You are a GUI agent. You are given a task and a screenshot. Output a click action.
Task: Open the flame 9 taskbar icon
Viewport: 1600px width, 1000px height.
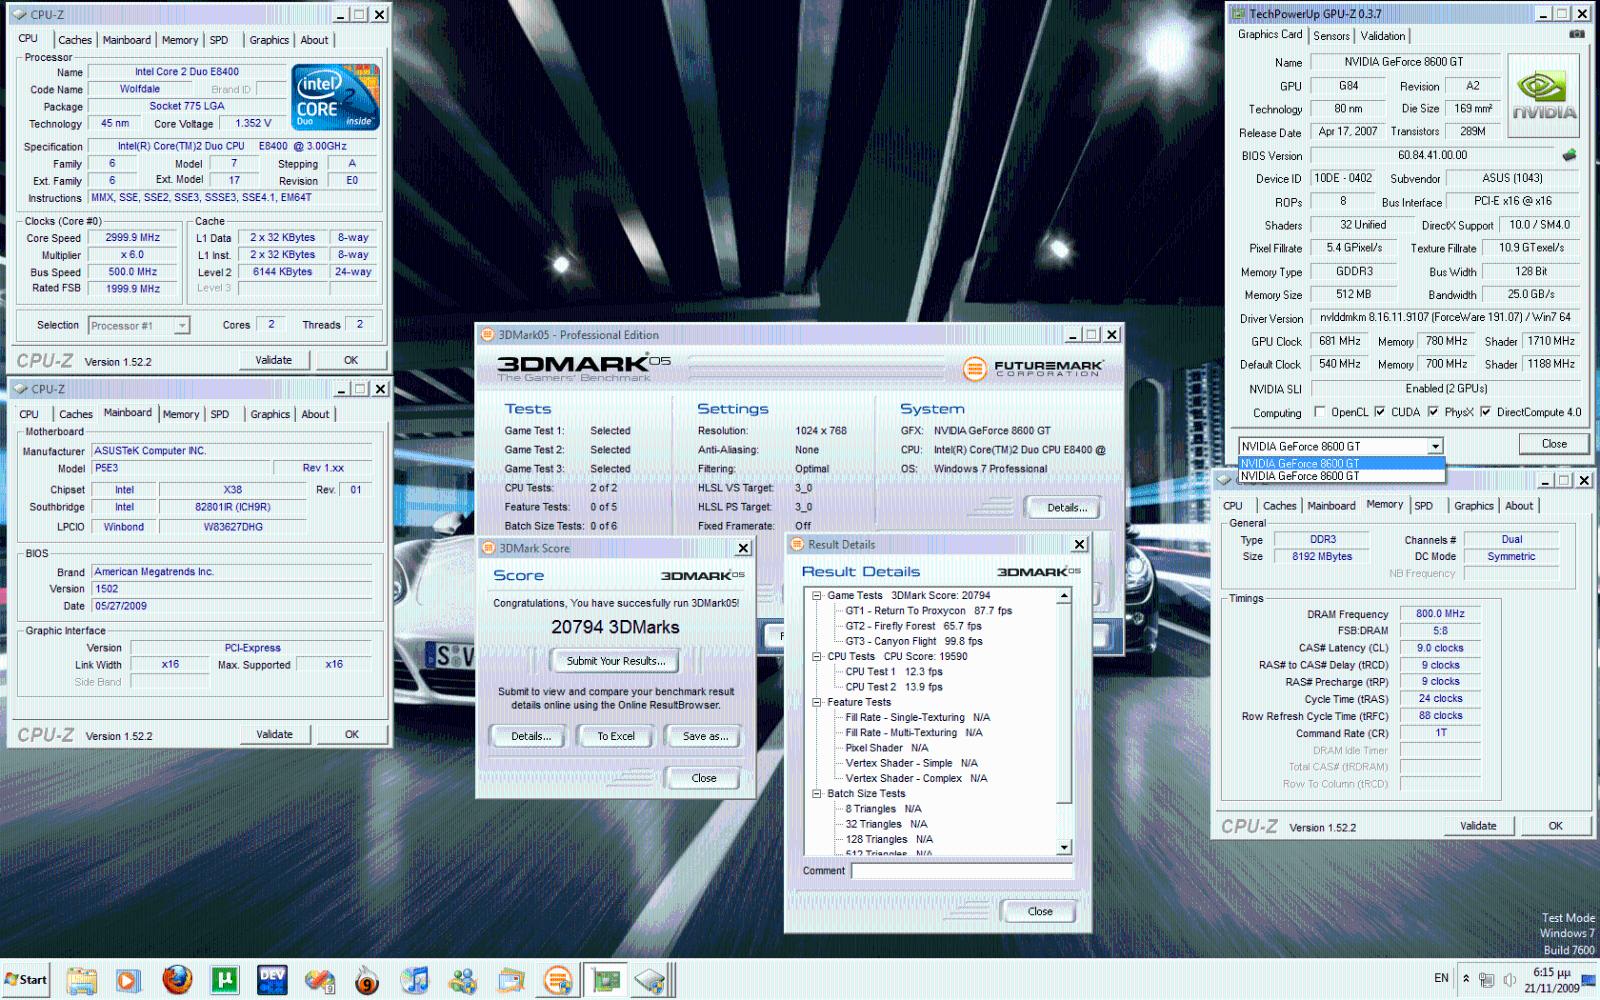(368, 980)
